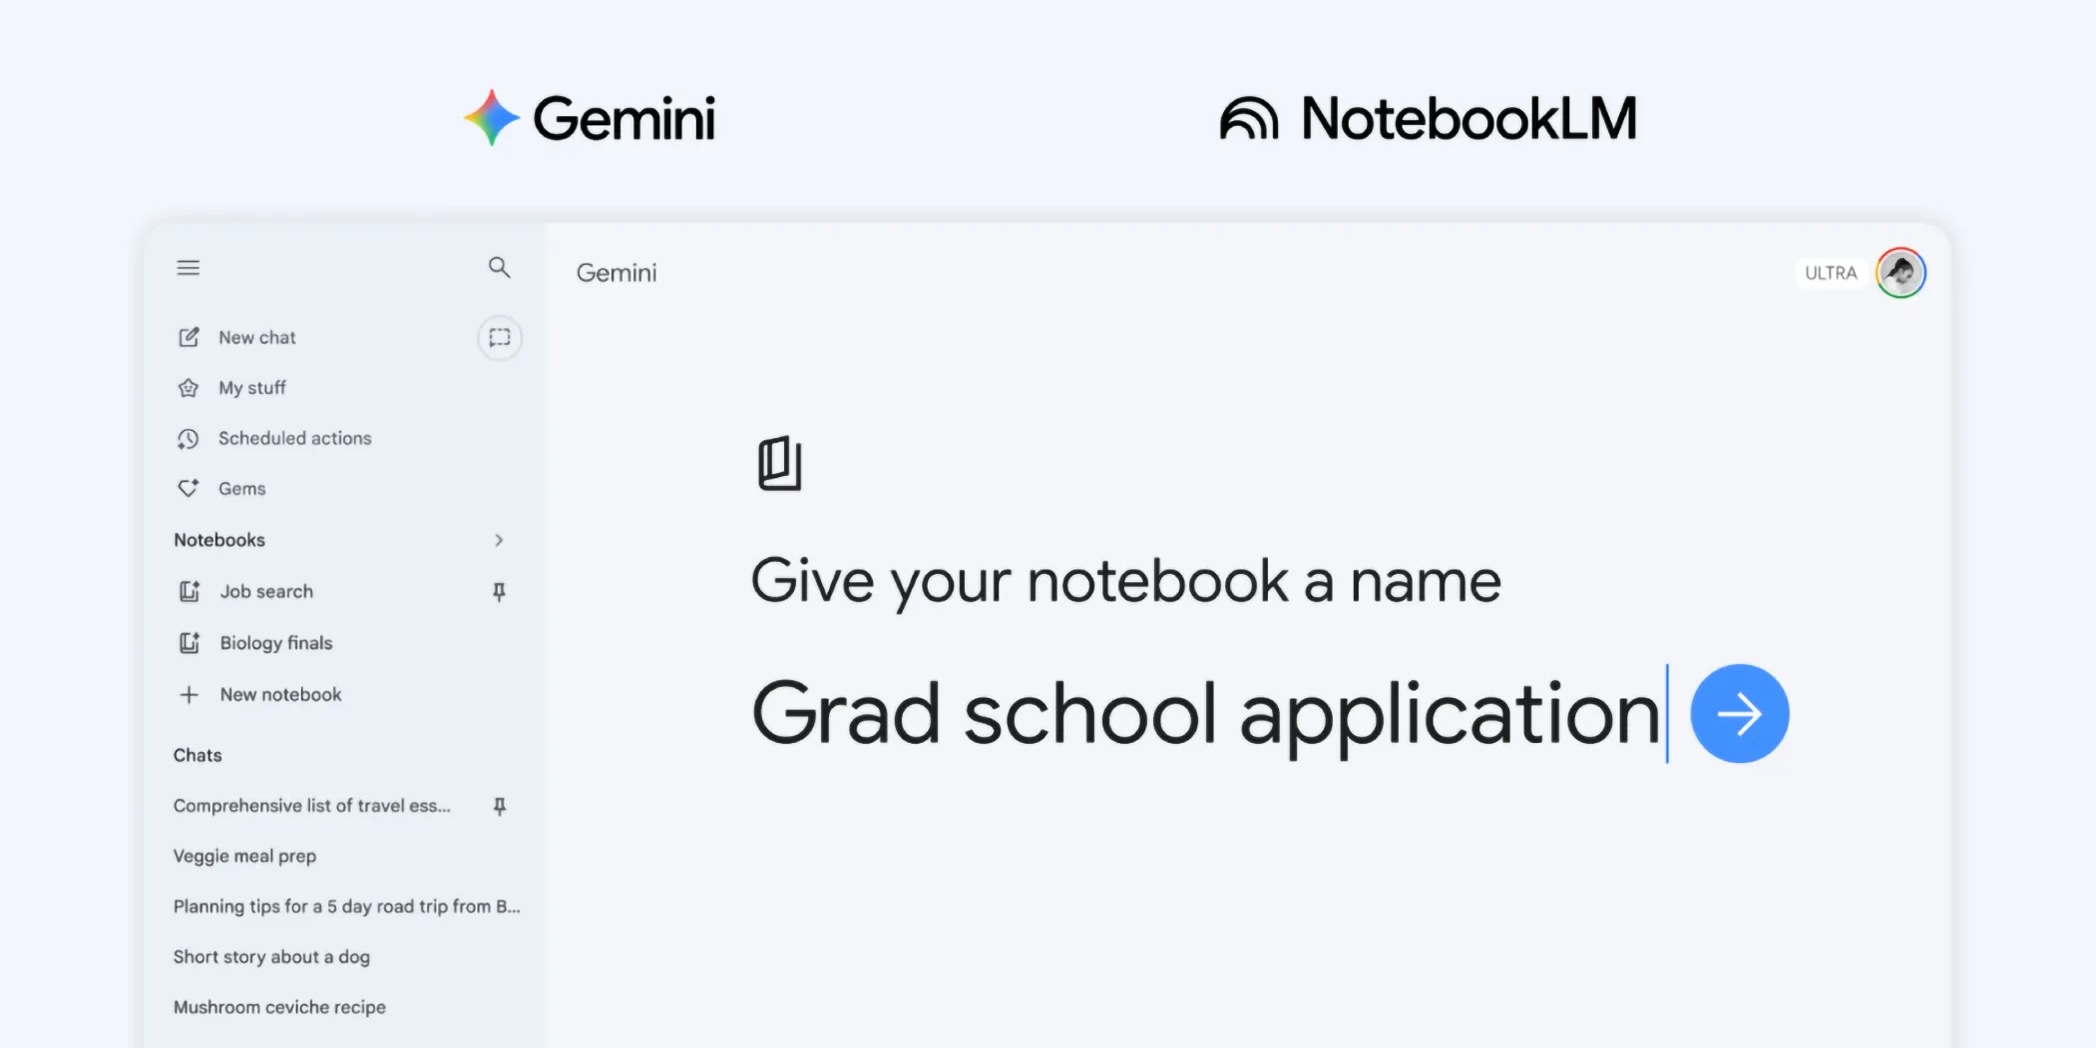Open the Veggie meal prep chat

tap(244, 856)
